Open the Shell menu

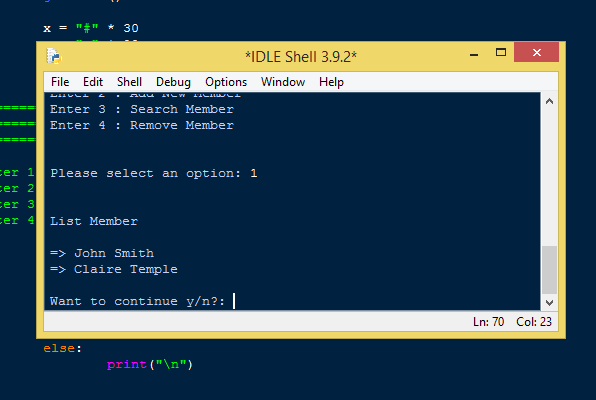[x=129, y=82]
